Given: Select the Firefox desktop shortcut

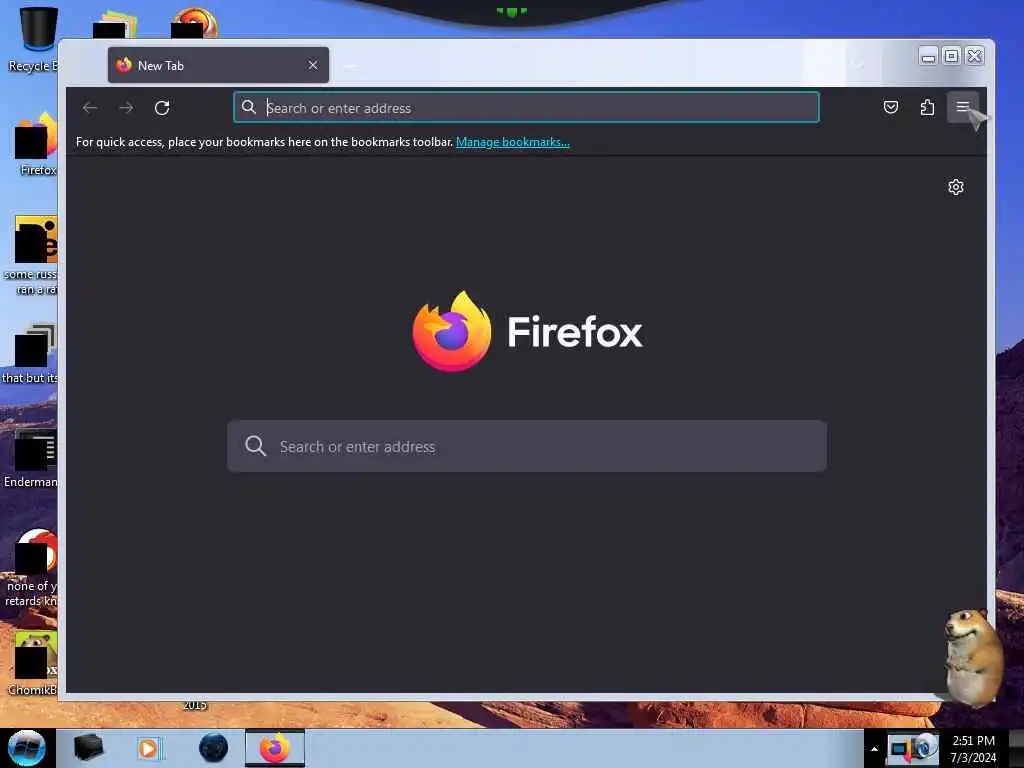Looking at the screenshot, I should 36,144.
